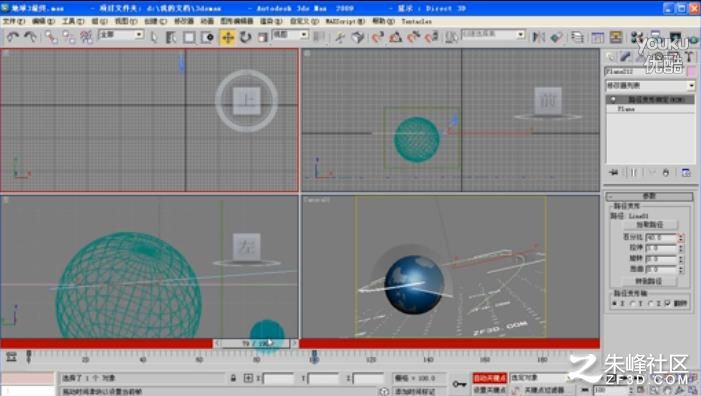Click the 拾取路径 Pick Path button
Viewport: 701px width, 396px height.
pos(650,225)
